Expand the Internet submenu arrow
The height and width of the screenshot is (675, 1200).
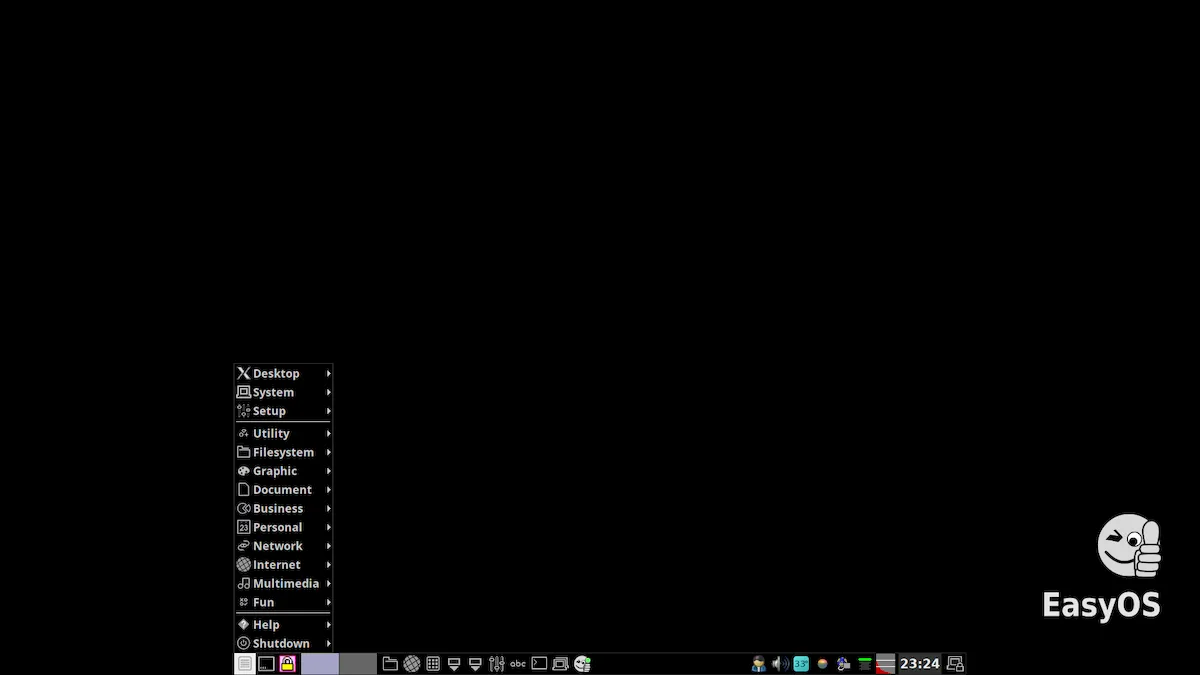coord(328,565)
